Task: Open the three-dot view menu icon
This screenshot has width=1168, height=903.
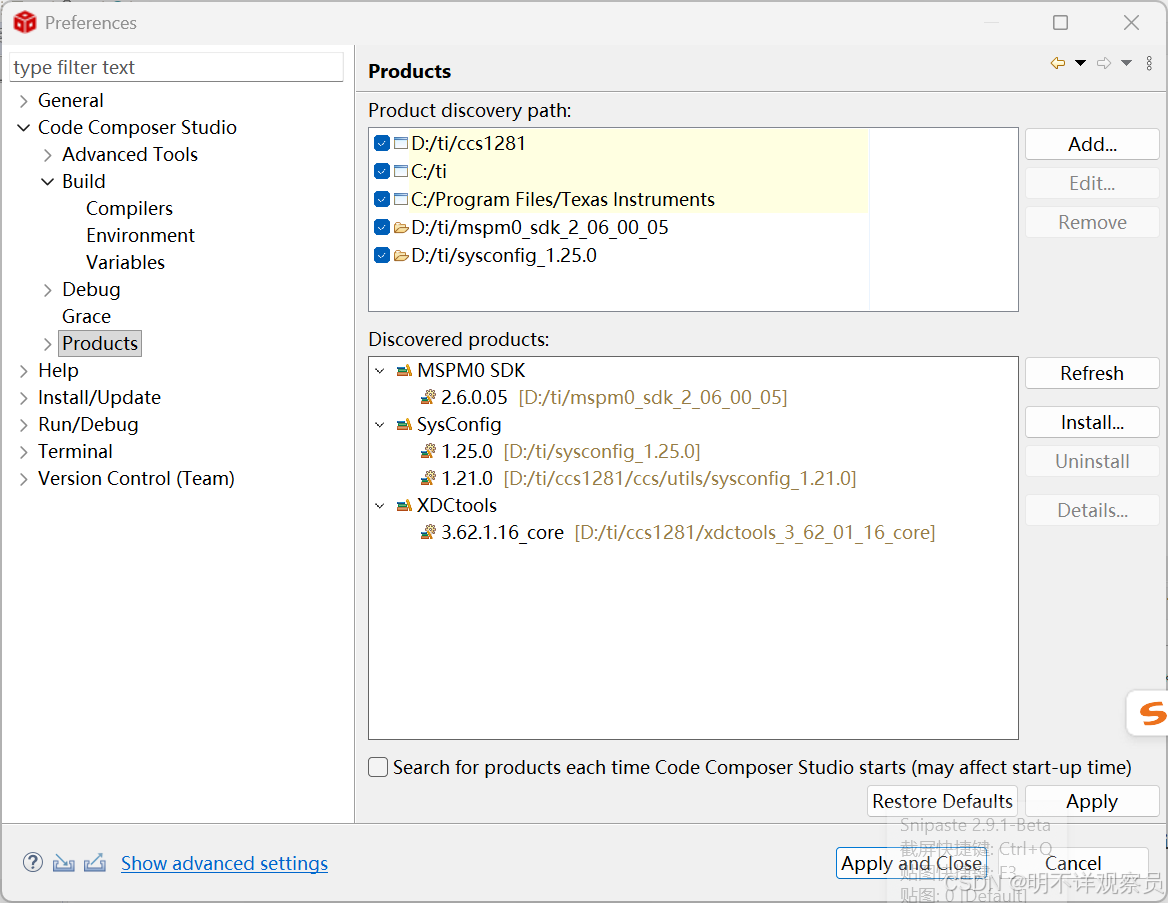Action: pos(1149,64)
